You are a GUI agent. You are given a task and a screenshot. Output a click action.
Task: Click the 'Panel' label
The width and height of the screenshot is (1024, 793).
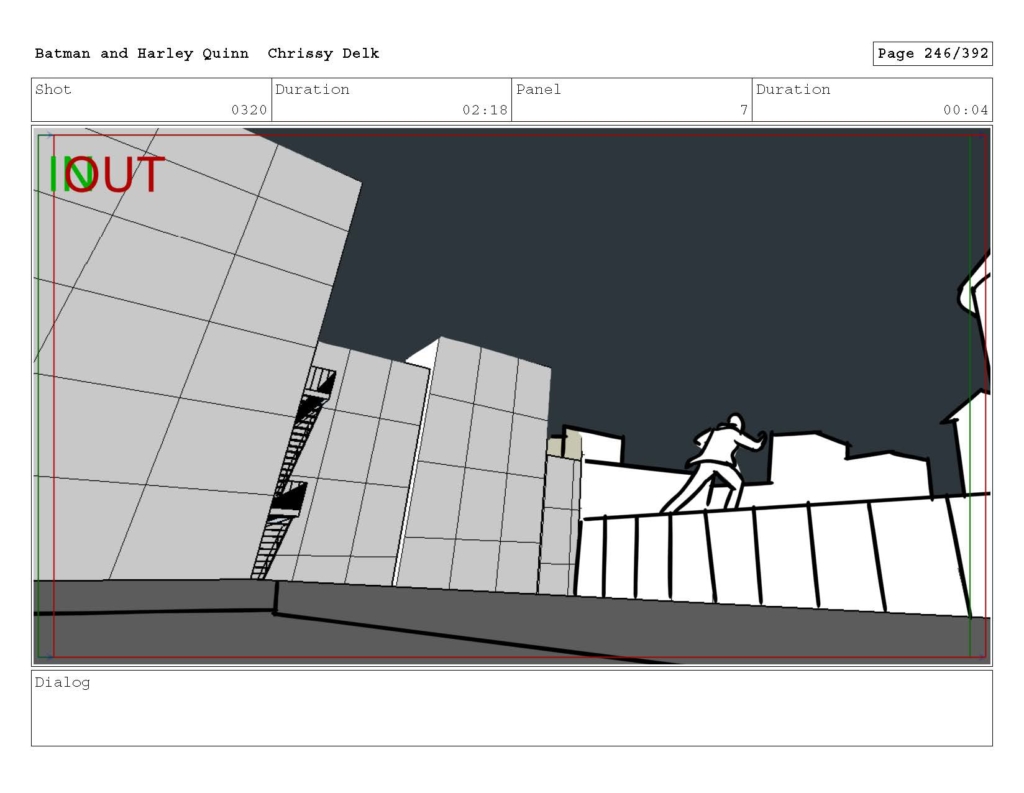pyautogui.click(x=538, y=89)
